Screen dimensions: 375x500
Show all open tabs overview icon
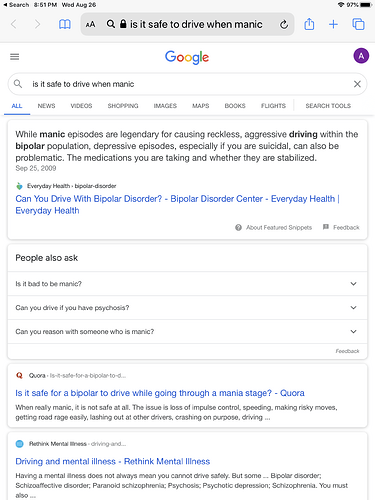(x=358, y=24)
